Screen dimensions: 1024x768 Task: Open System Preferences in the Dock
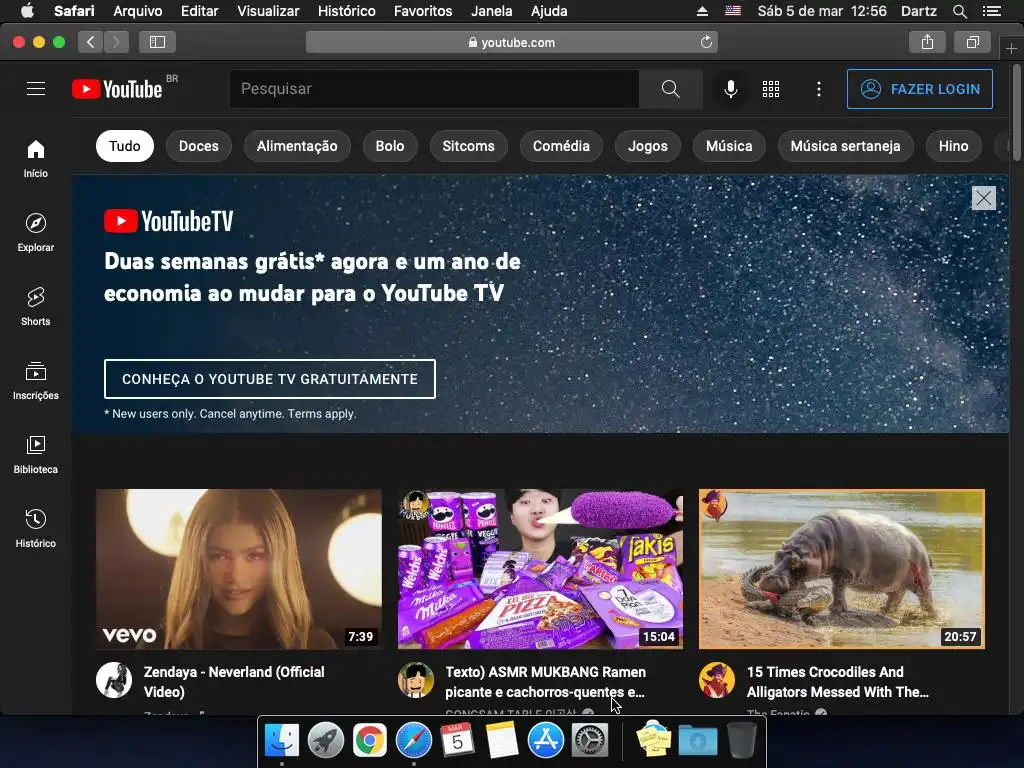[590, 741]
